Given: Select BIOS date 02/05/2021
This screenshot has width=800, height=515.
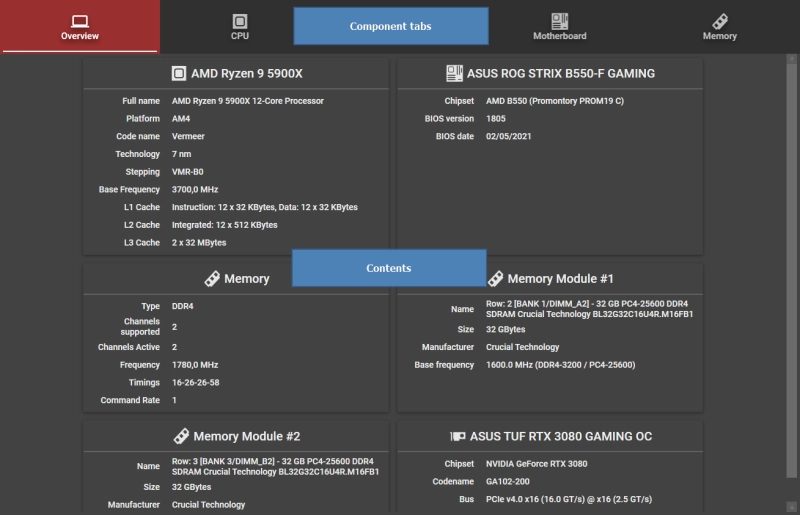Looking at the screenshot, I should 508,136.
